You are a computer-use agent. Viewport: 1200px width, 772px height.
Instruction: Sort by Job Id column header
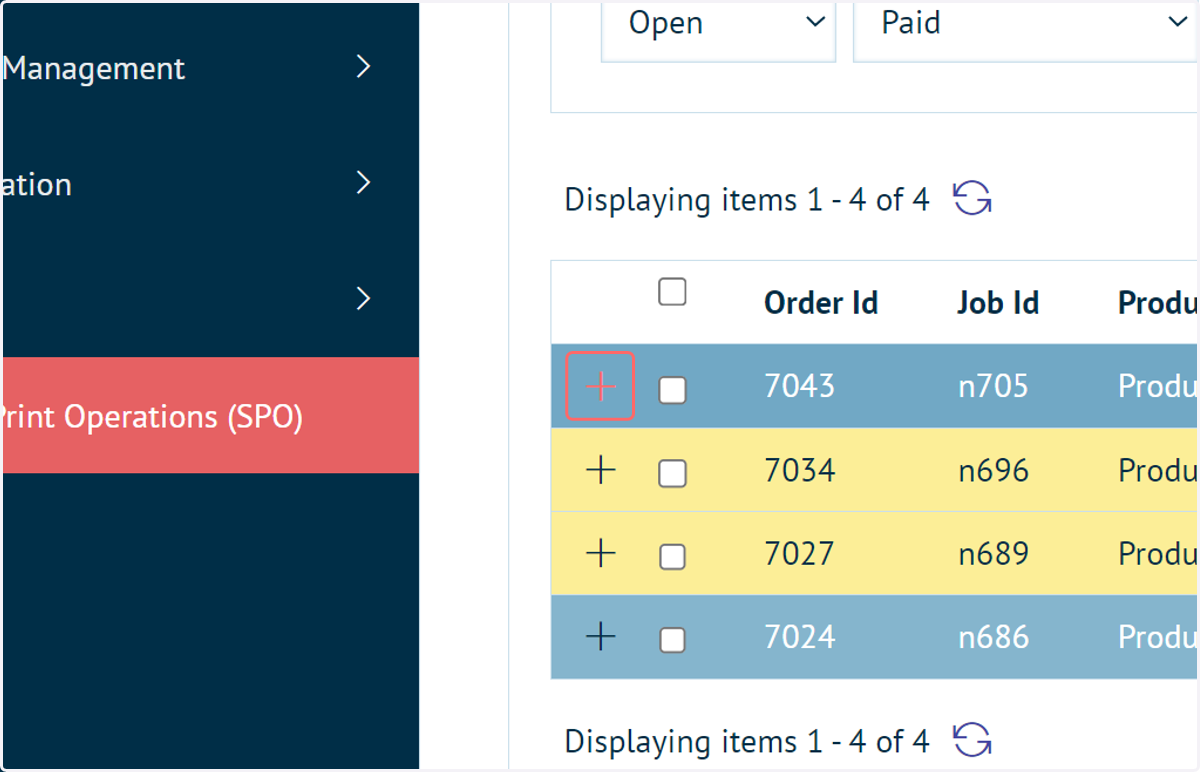(x=998, y=303)
